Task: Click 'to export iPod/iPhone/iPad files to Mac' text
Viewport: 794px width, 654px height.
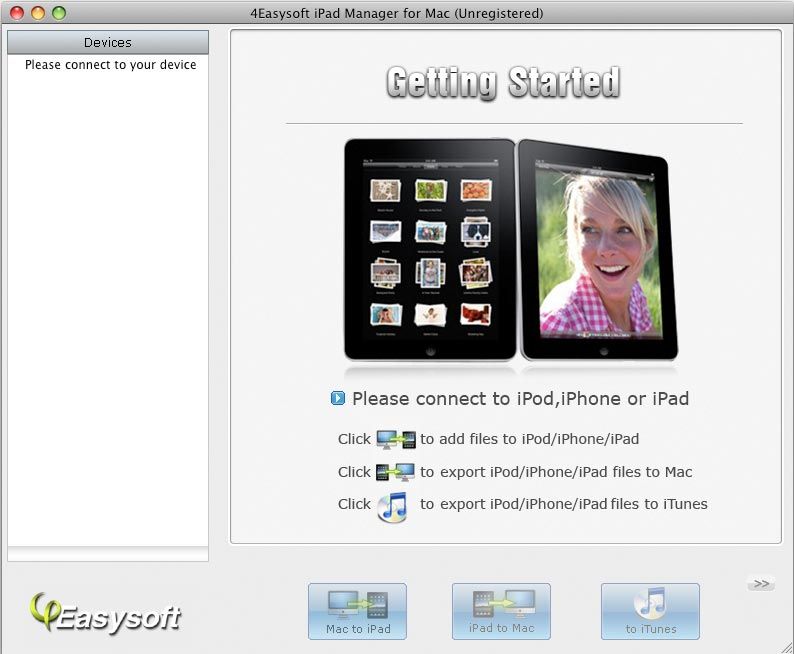Action: click(x=556, y=472)
